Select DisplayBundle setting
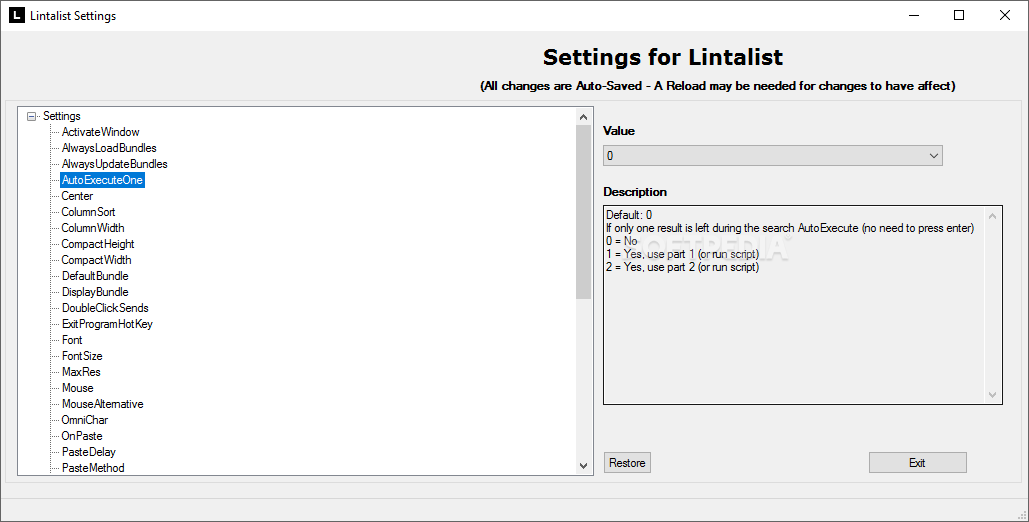The width and height of the screenshot is (1029, 522). pyautogui.click(x=95, y=292)
